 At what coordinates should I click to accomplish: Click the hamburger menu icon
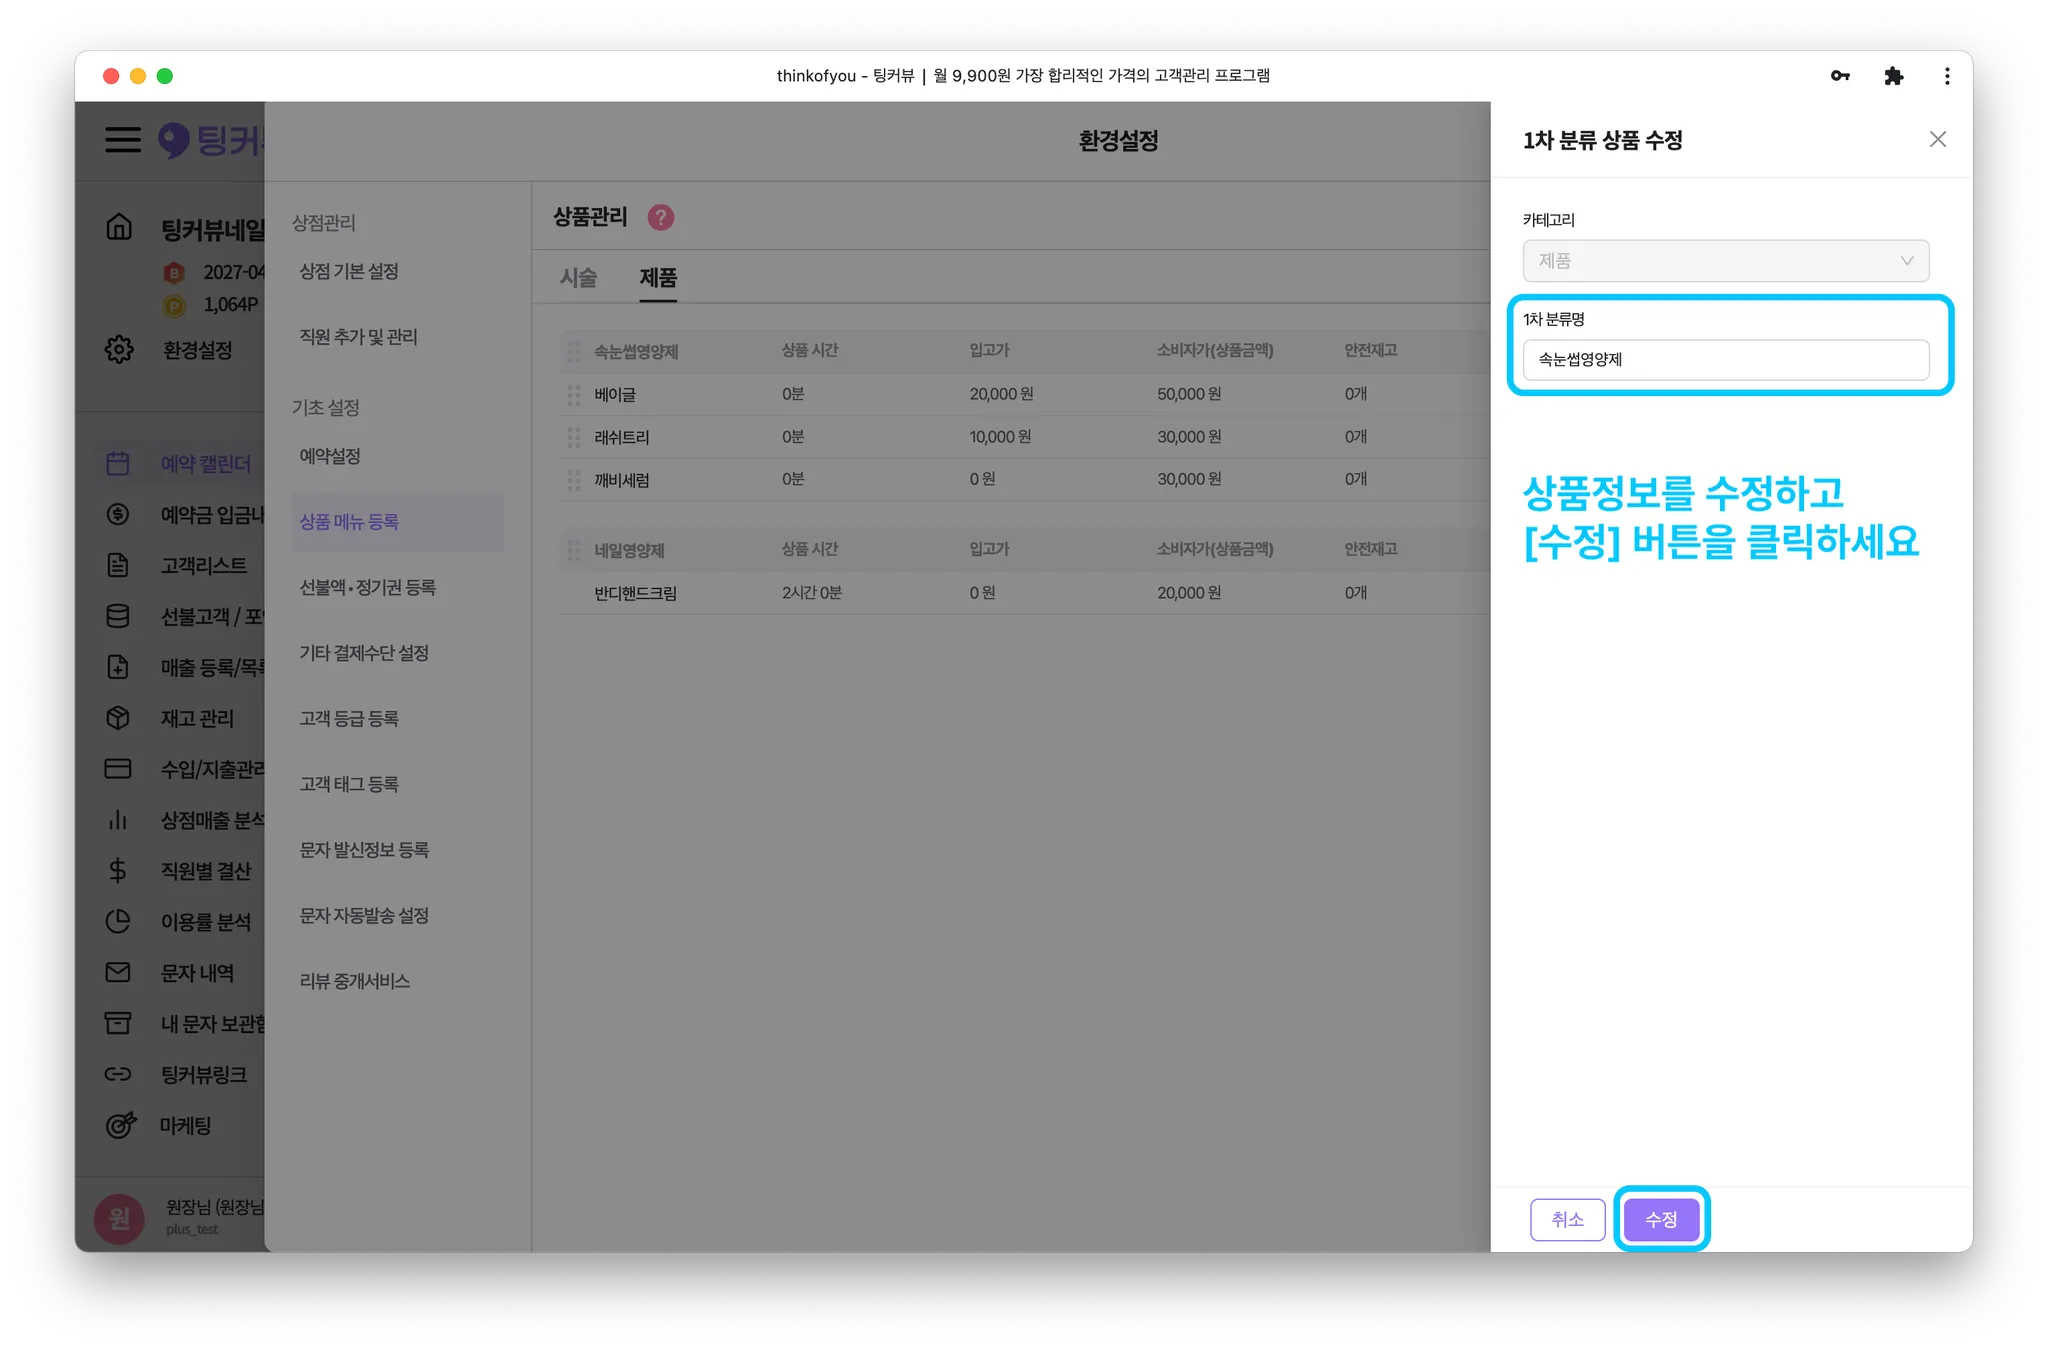[x=123, y=139]
